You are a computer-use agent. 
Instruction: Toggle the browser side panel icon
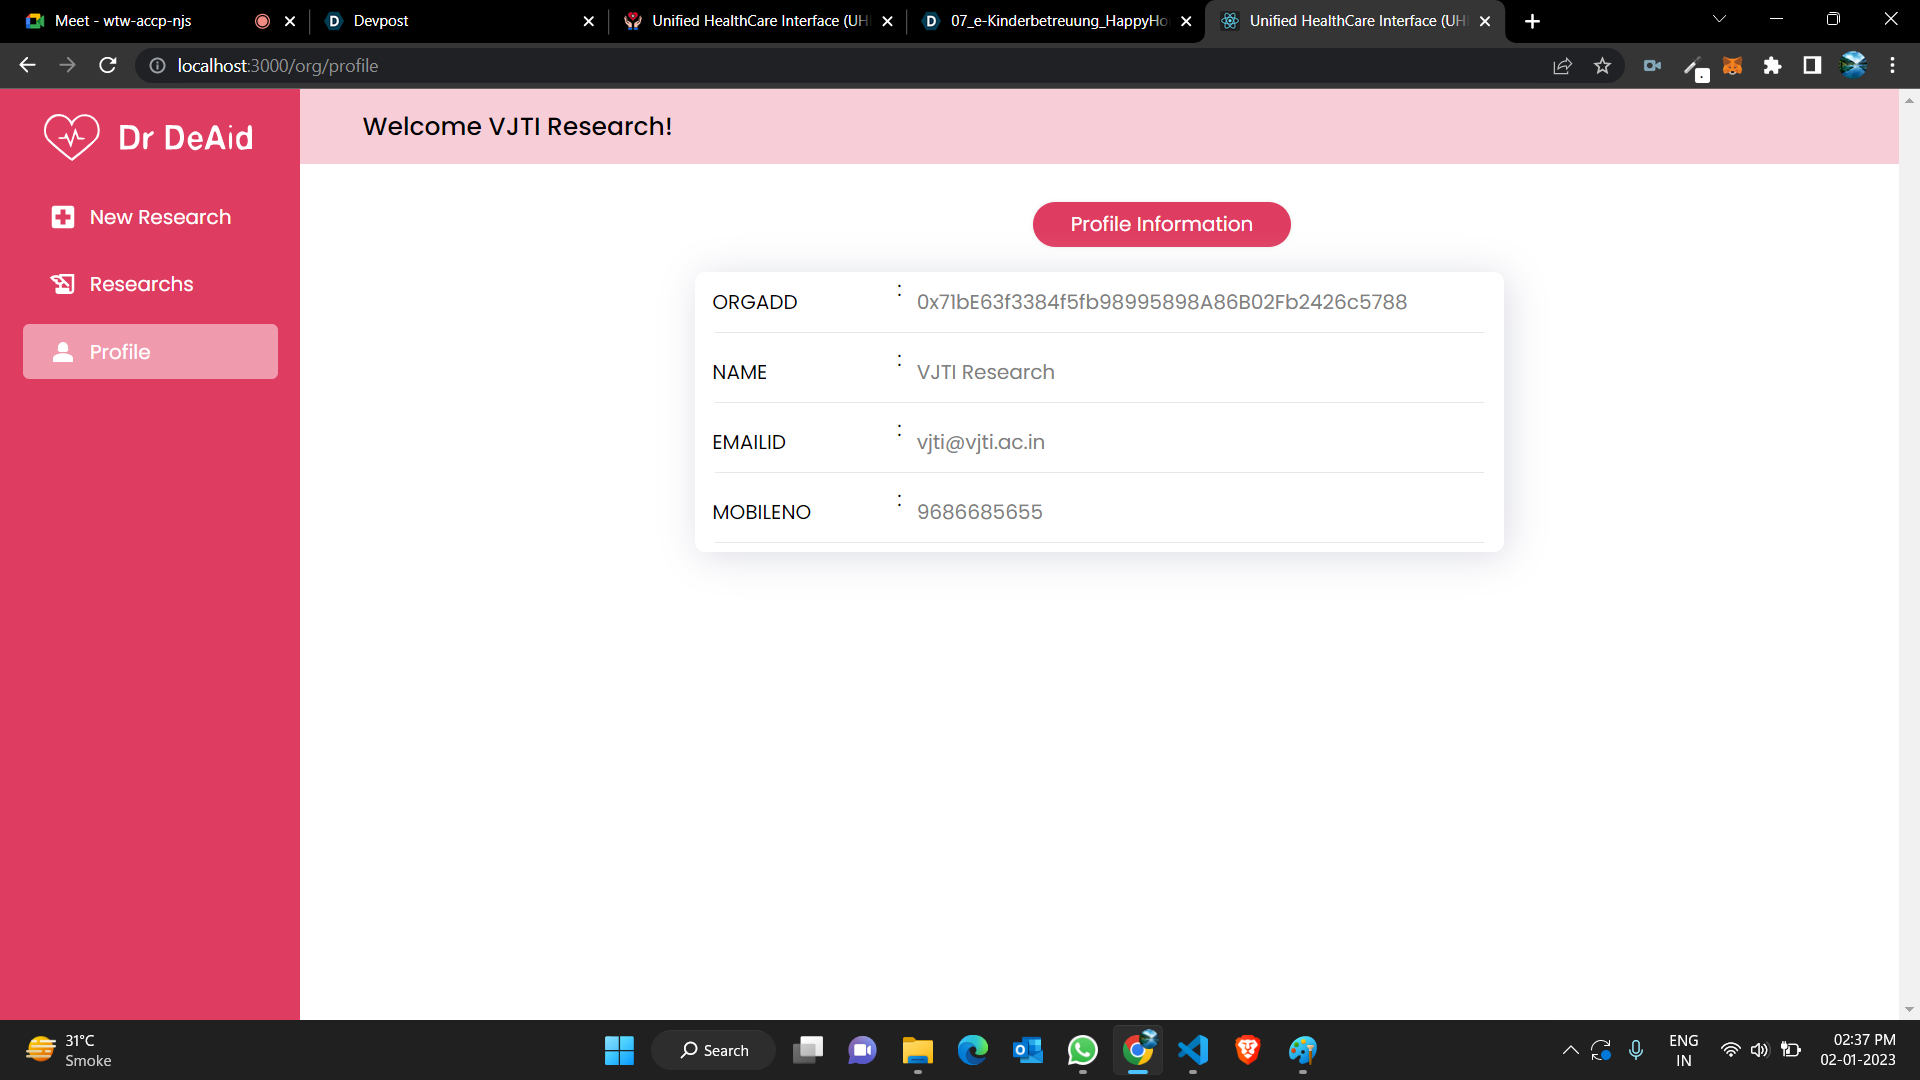(x=1812, y=66)
